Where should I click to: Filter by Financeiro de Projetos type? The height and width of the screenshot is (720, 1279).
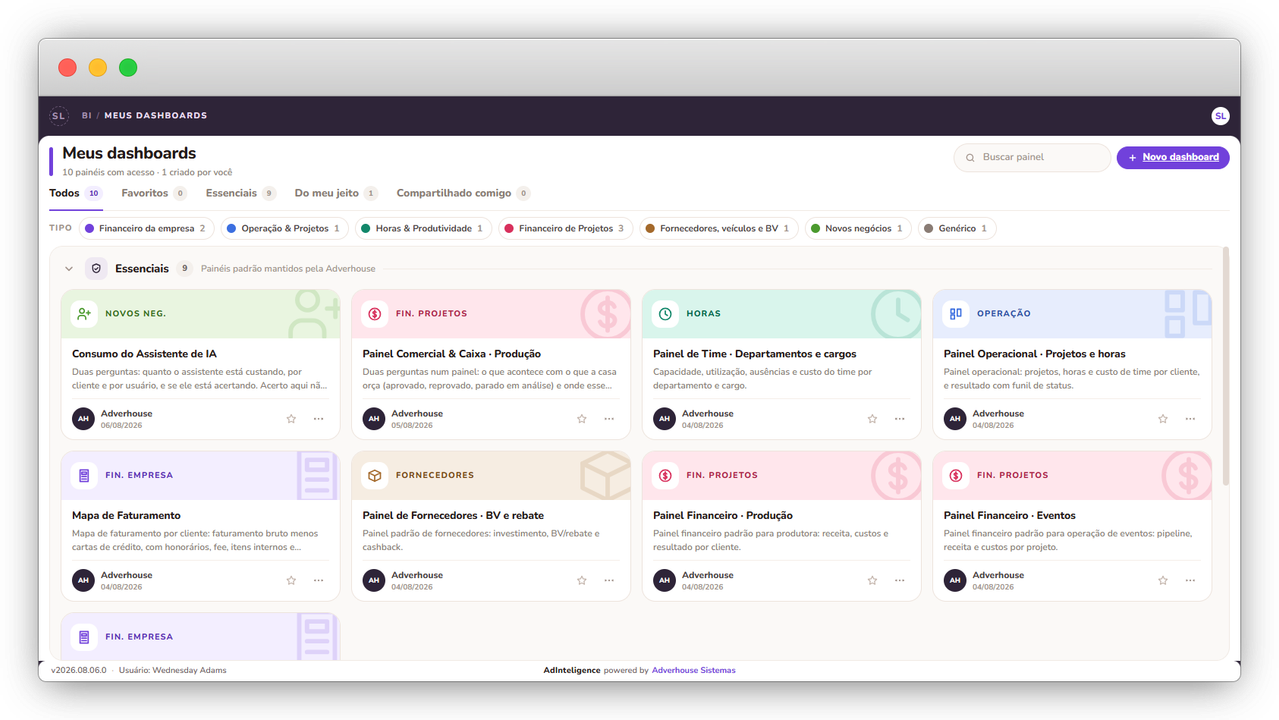coord(565,229)
